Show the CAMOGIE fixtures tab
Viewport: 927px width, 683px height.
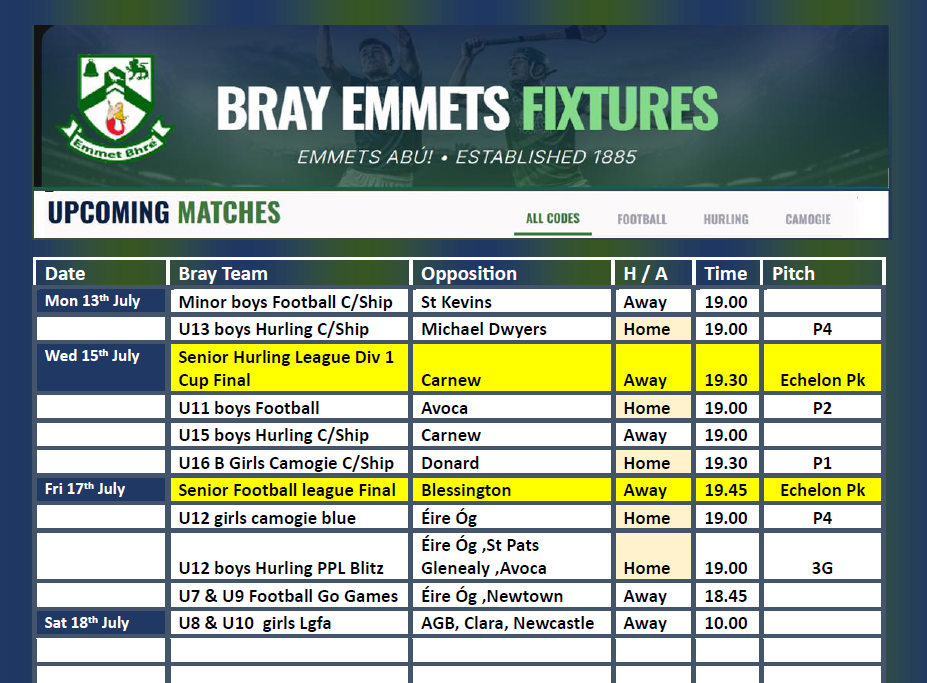pyautogui.click(x=808, y=219)
